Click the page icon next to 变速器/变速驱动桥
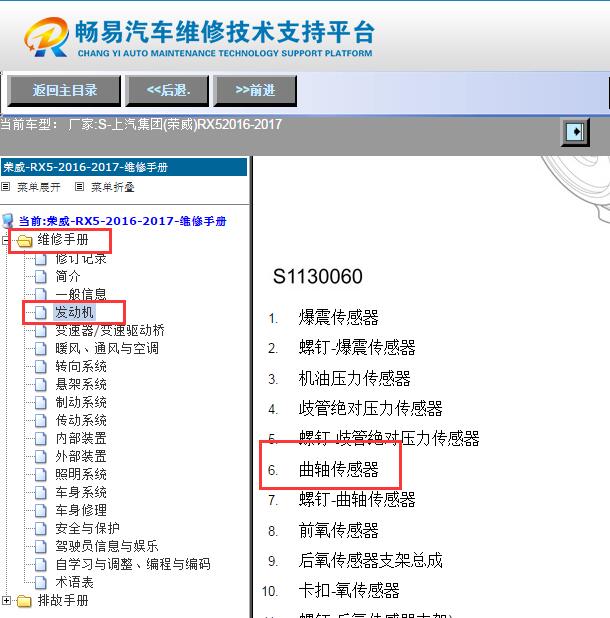The height and width of the screenshot is (618, 610). point(40,331)
